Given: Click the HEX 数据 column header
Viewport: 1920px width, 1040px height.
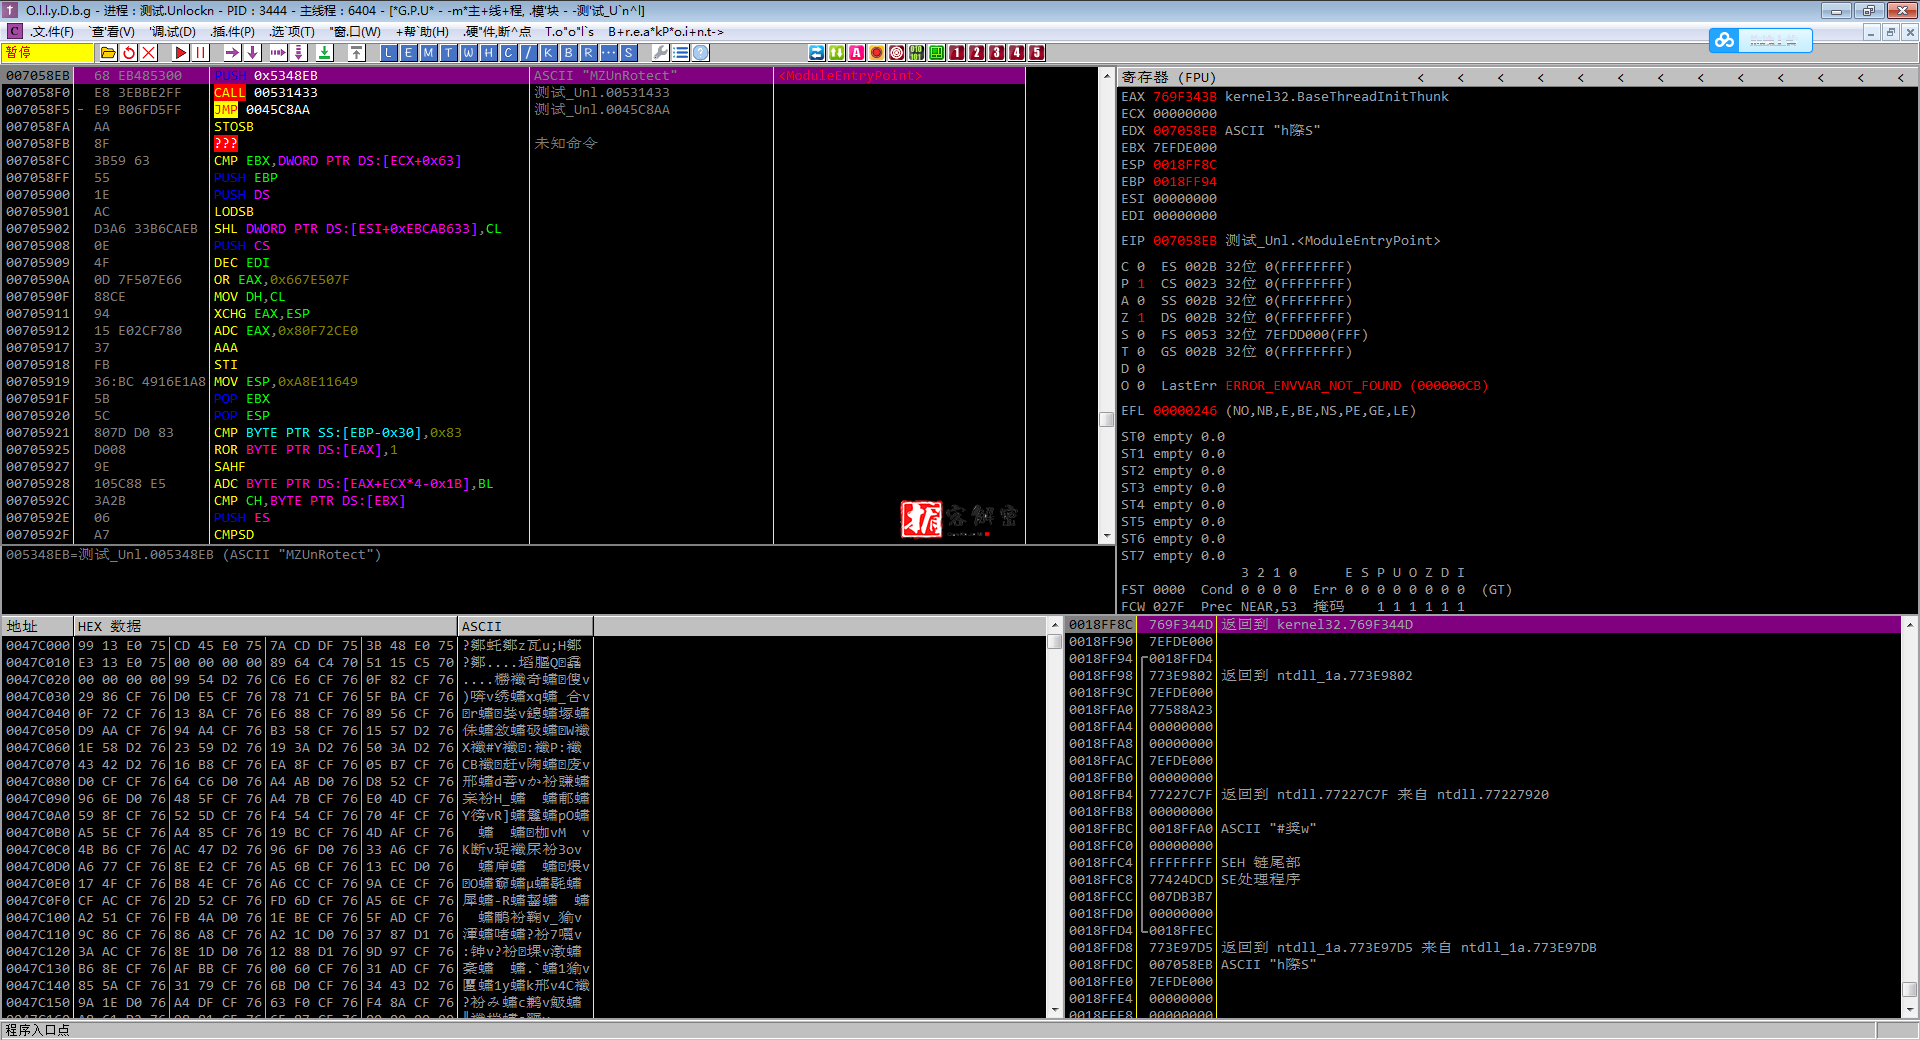Looking at the screenshot, I should 265,626.
